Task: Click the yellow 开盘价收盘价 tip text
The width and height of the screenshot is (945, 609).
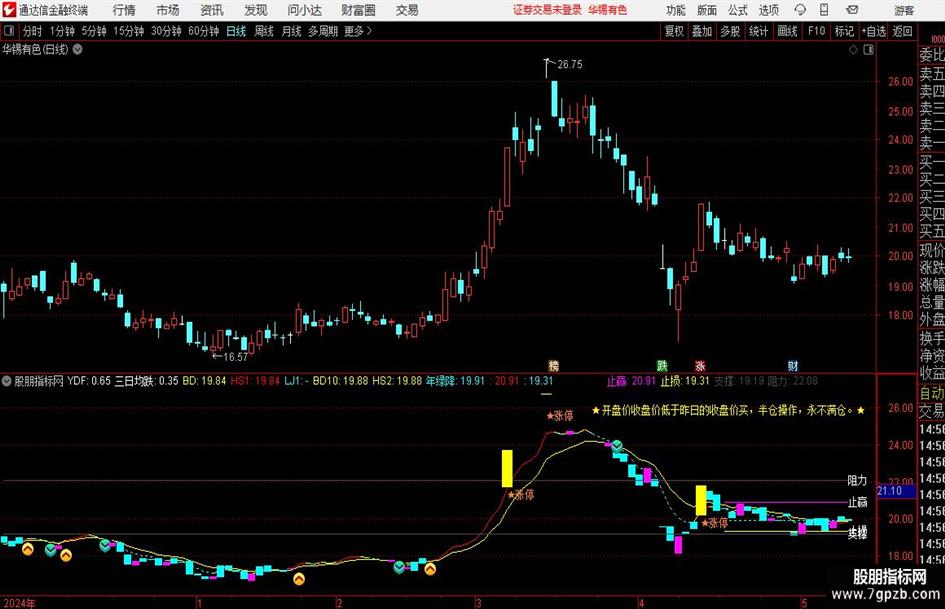Action: coord(729,411)
